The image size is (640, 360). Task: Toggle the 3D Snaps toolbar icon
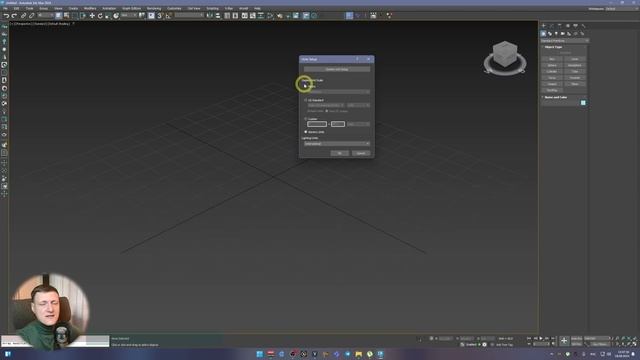(x=160, y=16)
